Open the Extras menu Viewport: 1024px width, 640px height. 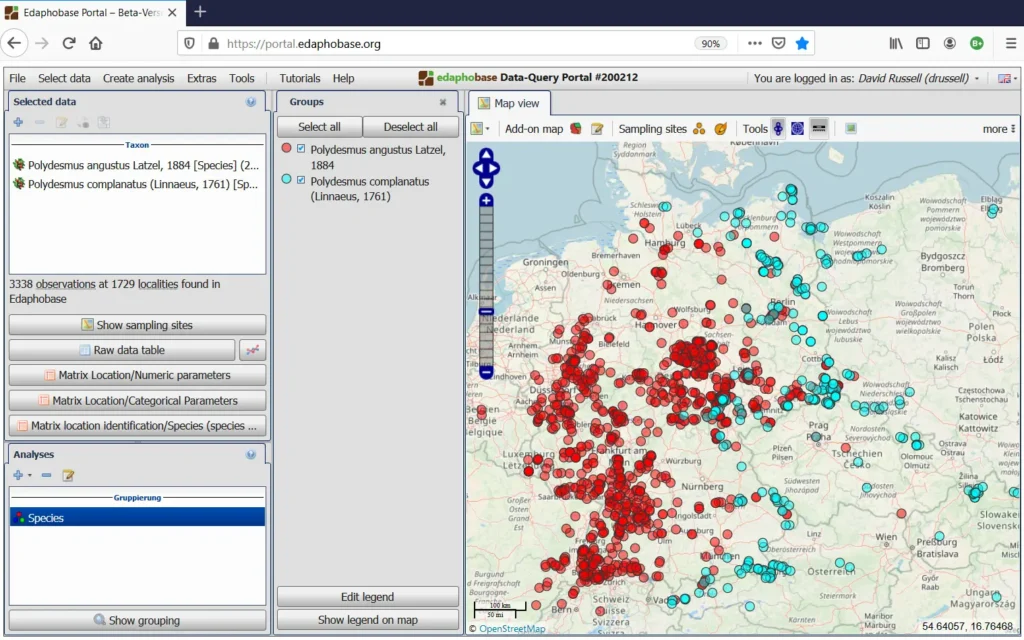point(201,78)
